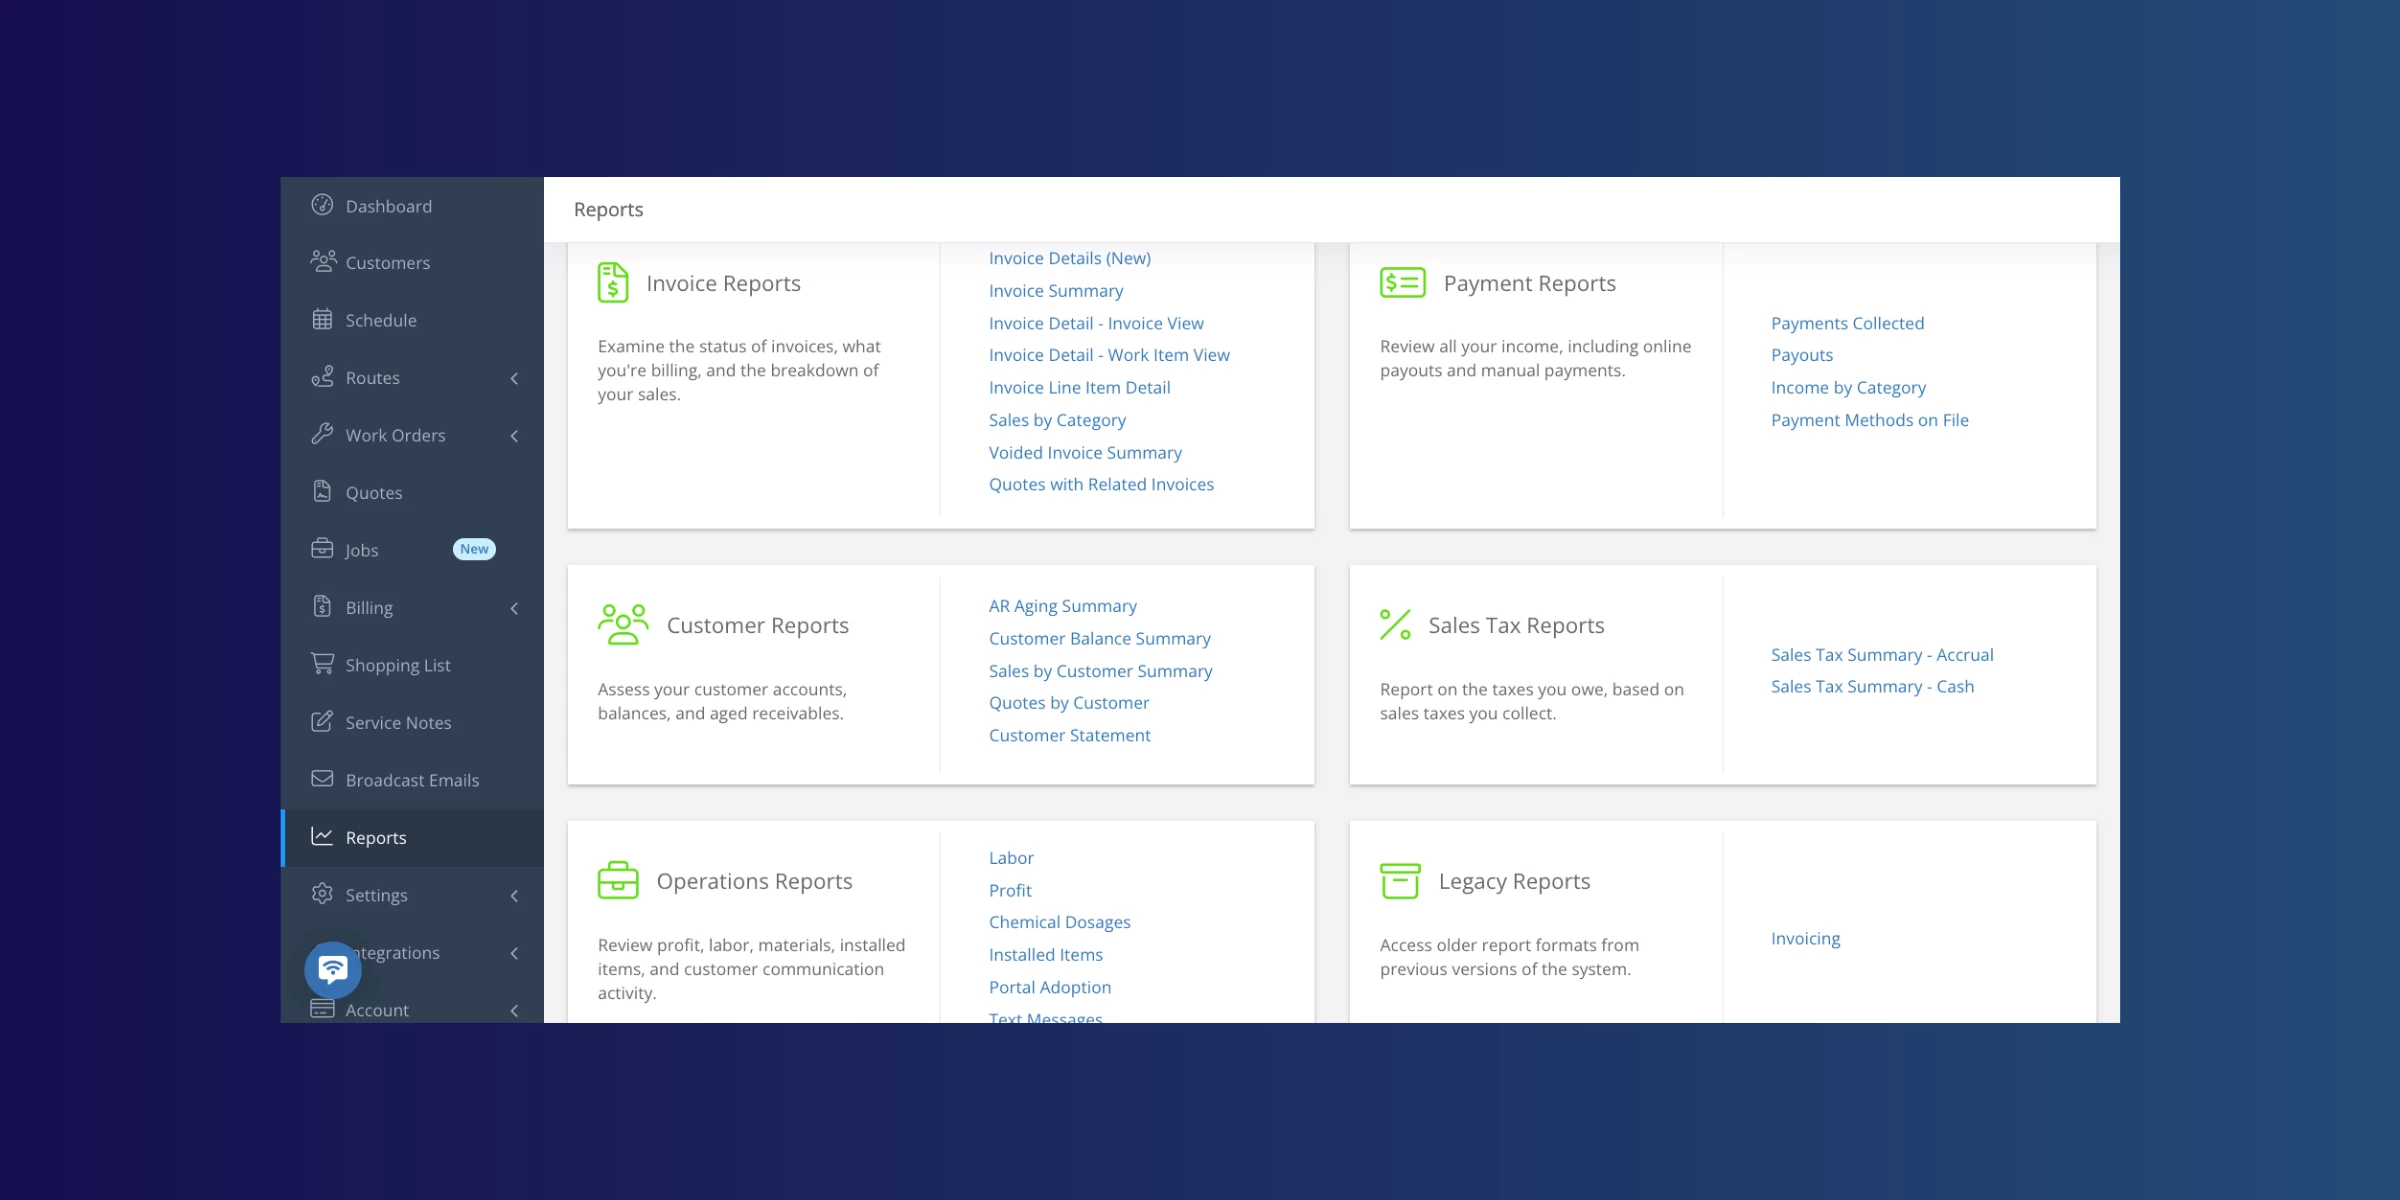
Task: Click the Shopping List cart icon
Action: point(322,663)
